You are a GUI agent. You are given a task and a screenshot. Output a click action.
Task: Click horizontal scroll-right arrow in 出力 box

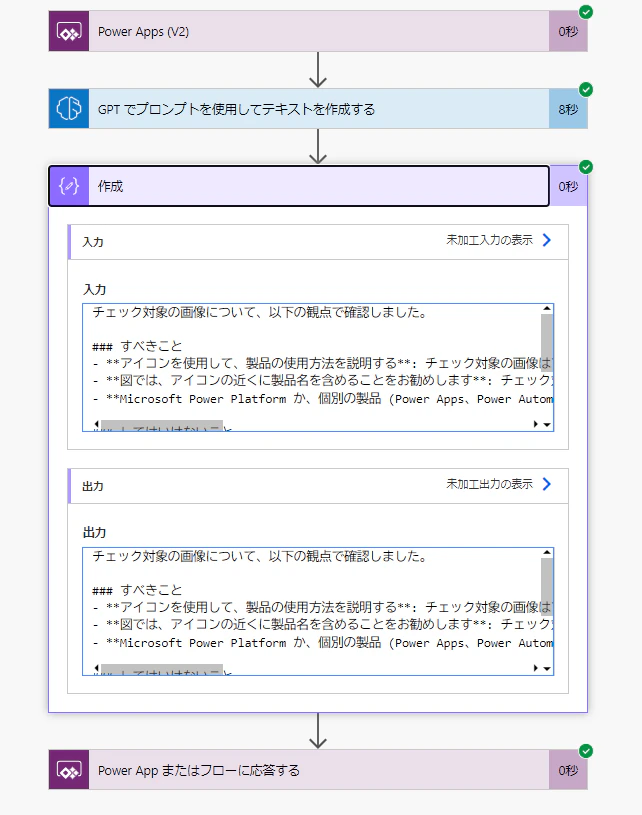535,668
